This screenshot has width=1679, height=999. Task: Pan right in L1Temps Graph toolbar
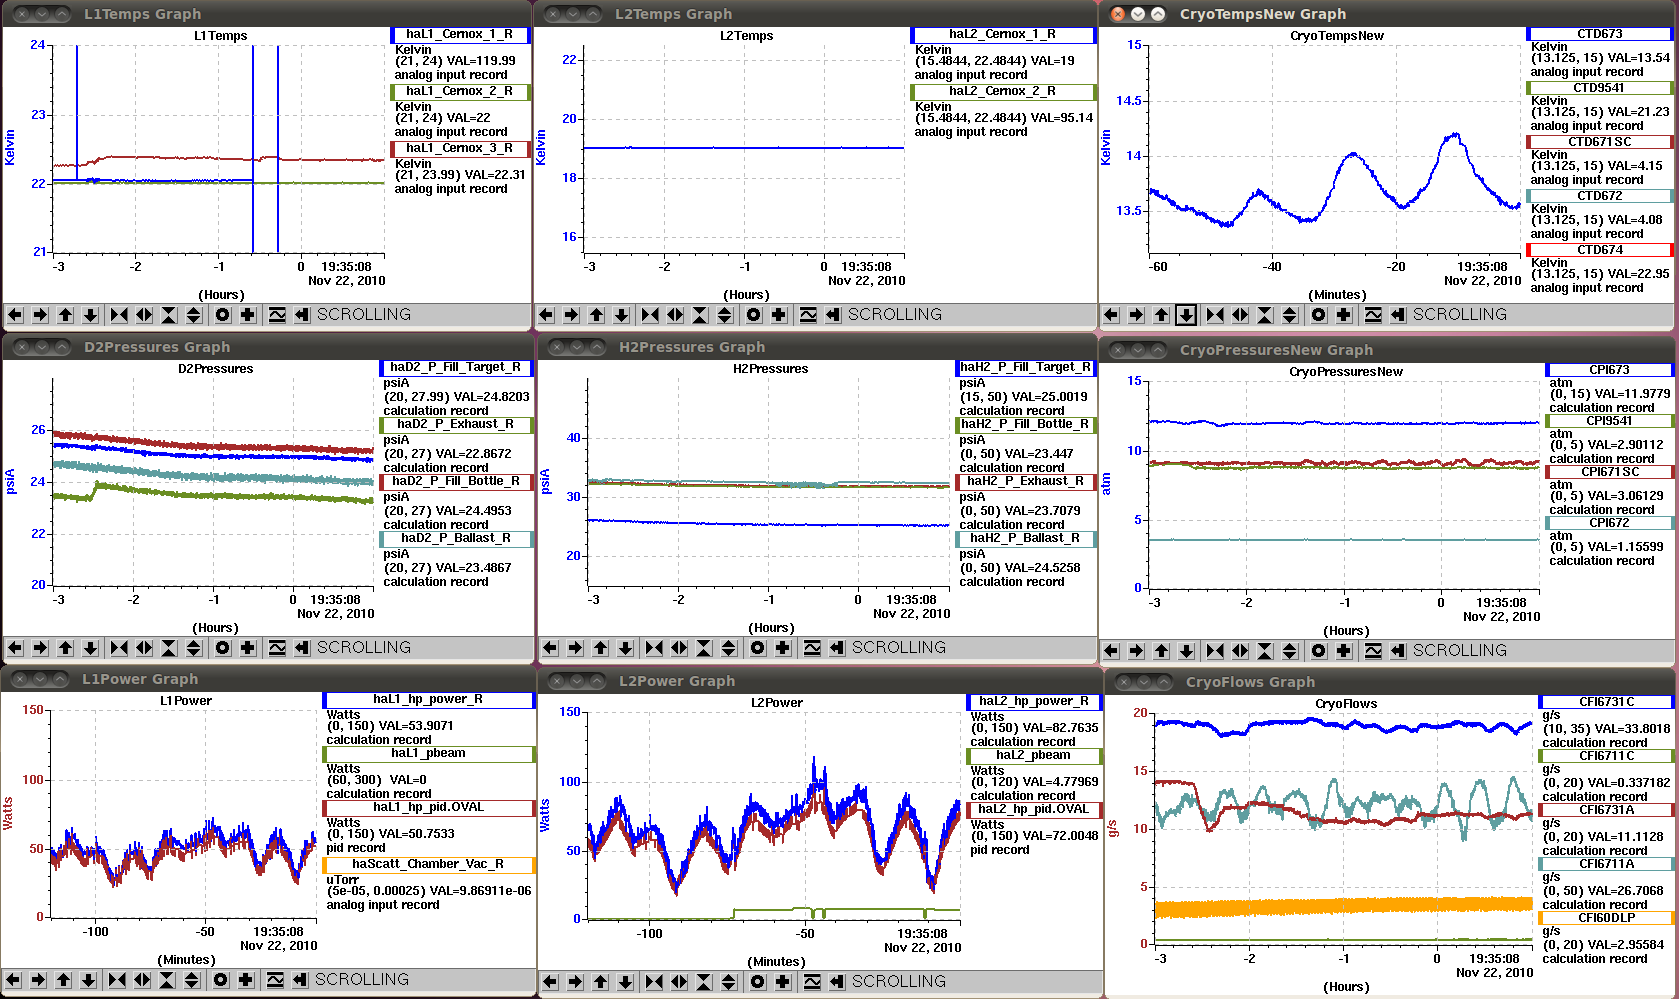coord(40,315)
